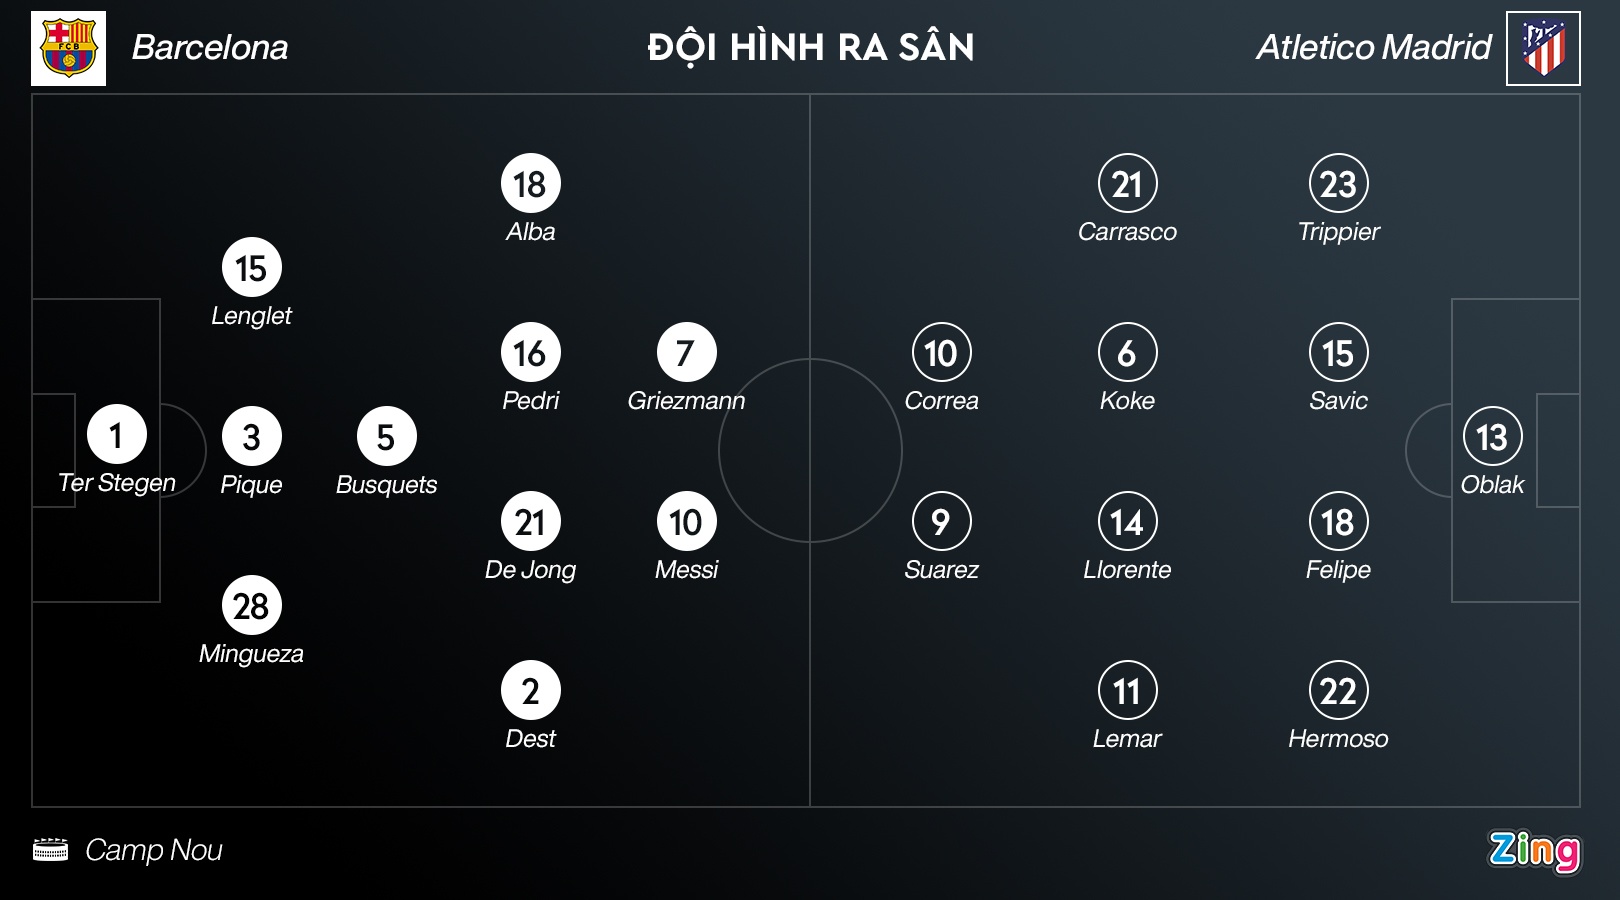The width and height of the screenshot is (1620, 900).
Task: Click the Barcelona club crest
Action: (68, 48)
